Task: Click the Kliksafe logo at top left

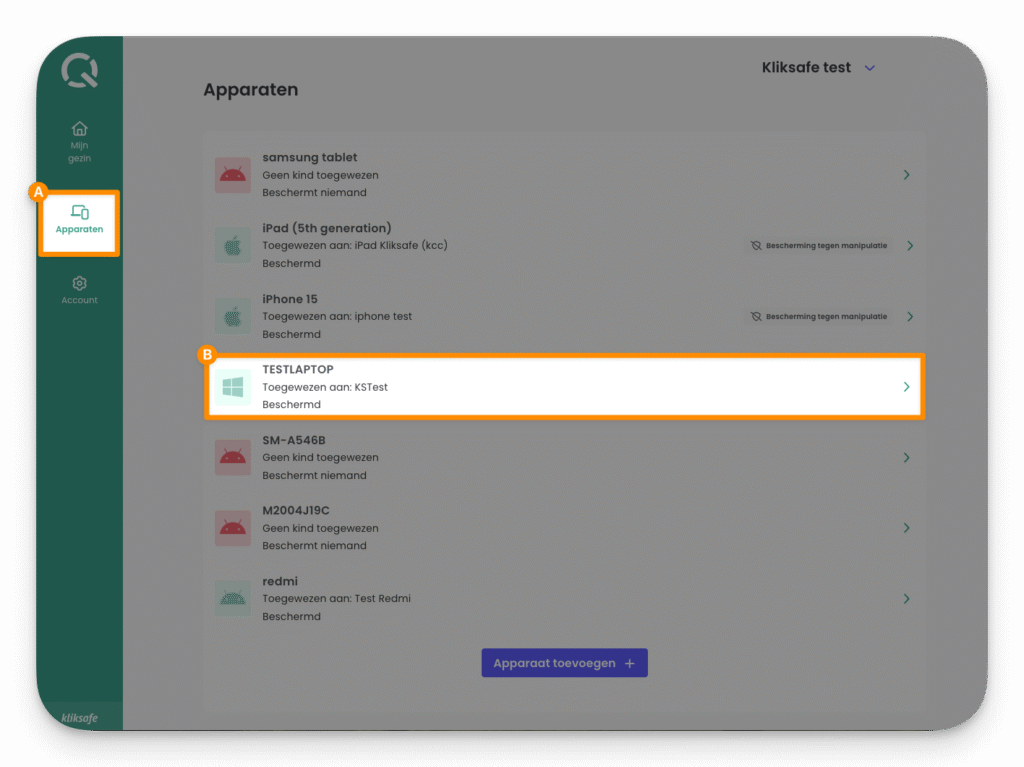Action: [79, 70]
